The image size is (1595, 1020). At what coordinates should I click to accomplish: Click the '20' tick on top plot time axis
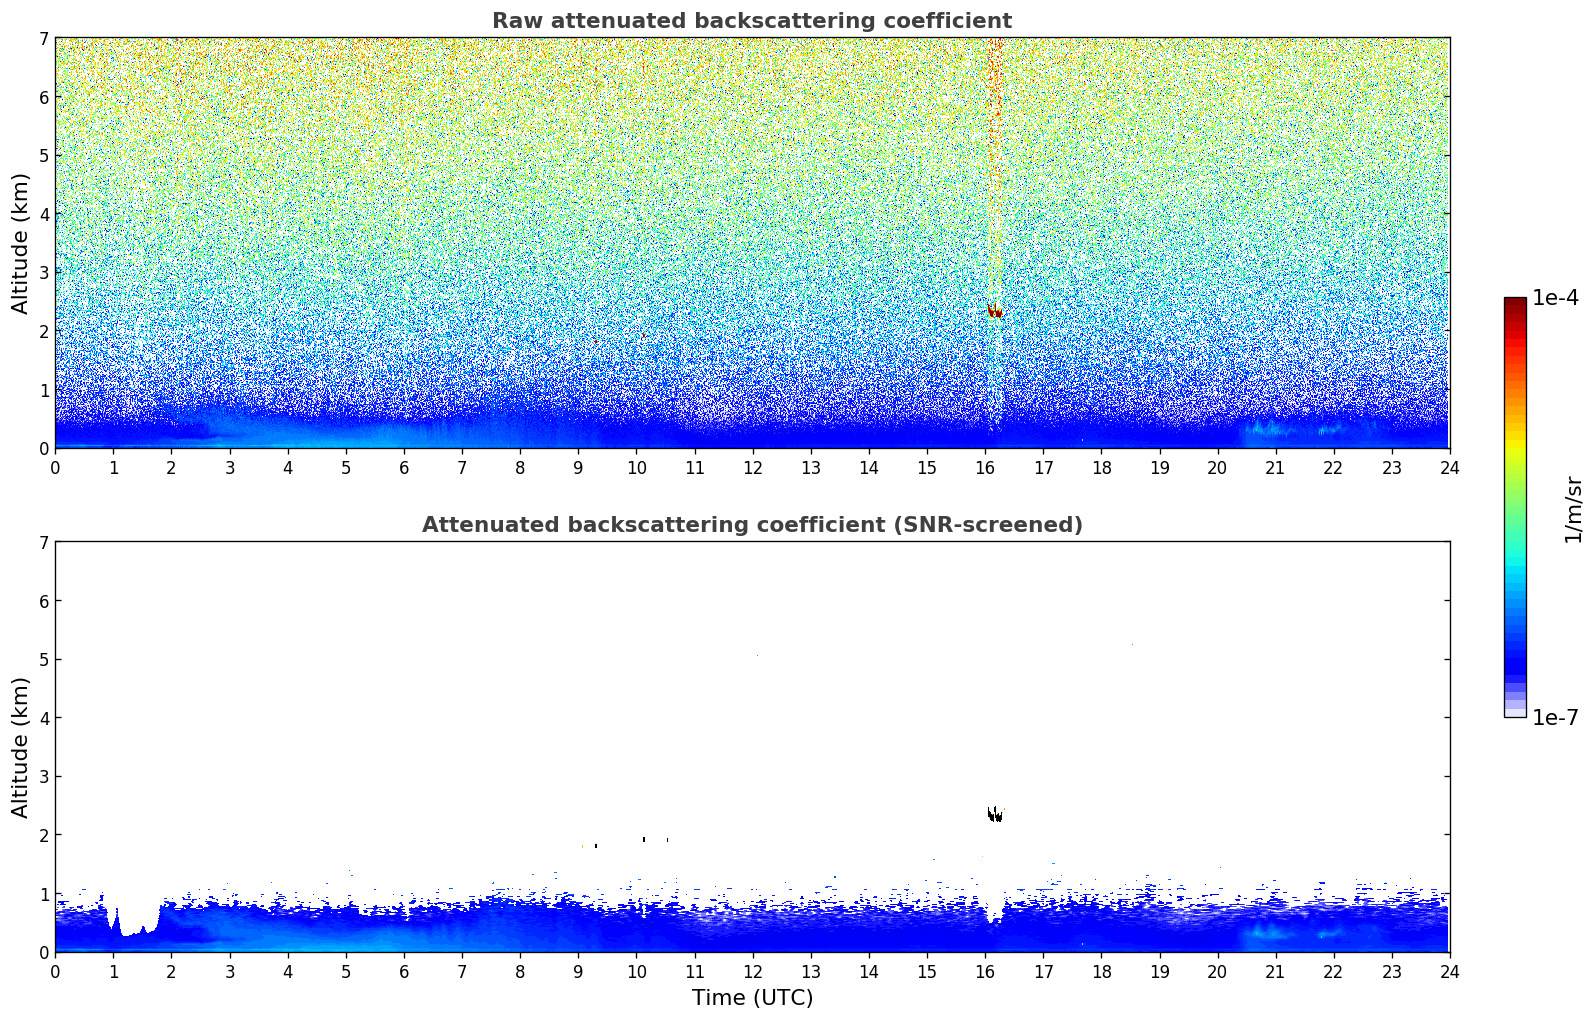click(1217, 467)
